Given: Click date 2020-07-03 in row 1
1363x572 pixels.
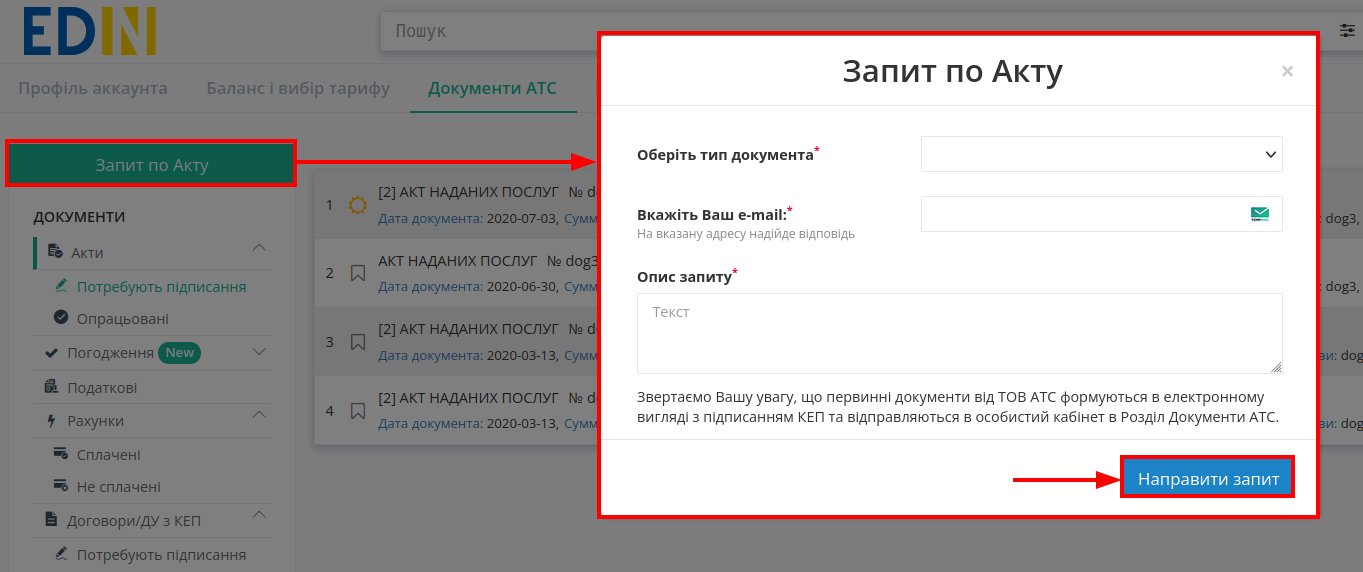Looking at the screenshot, I should [523, 217].
